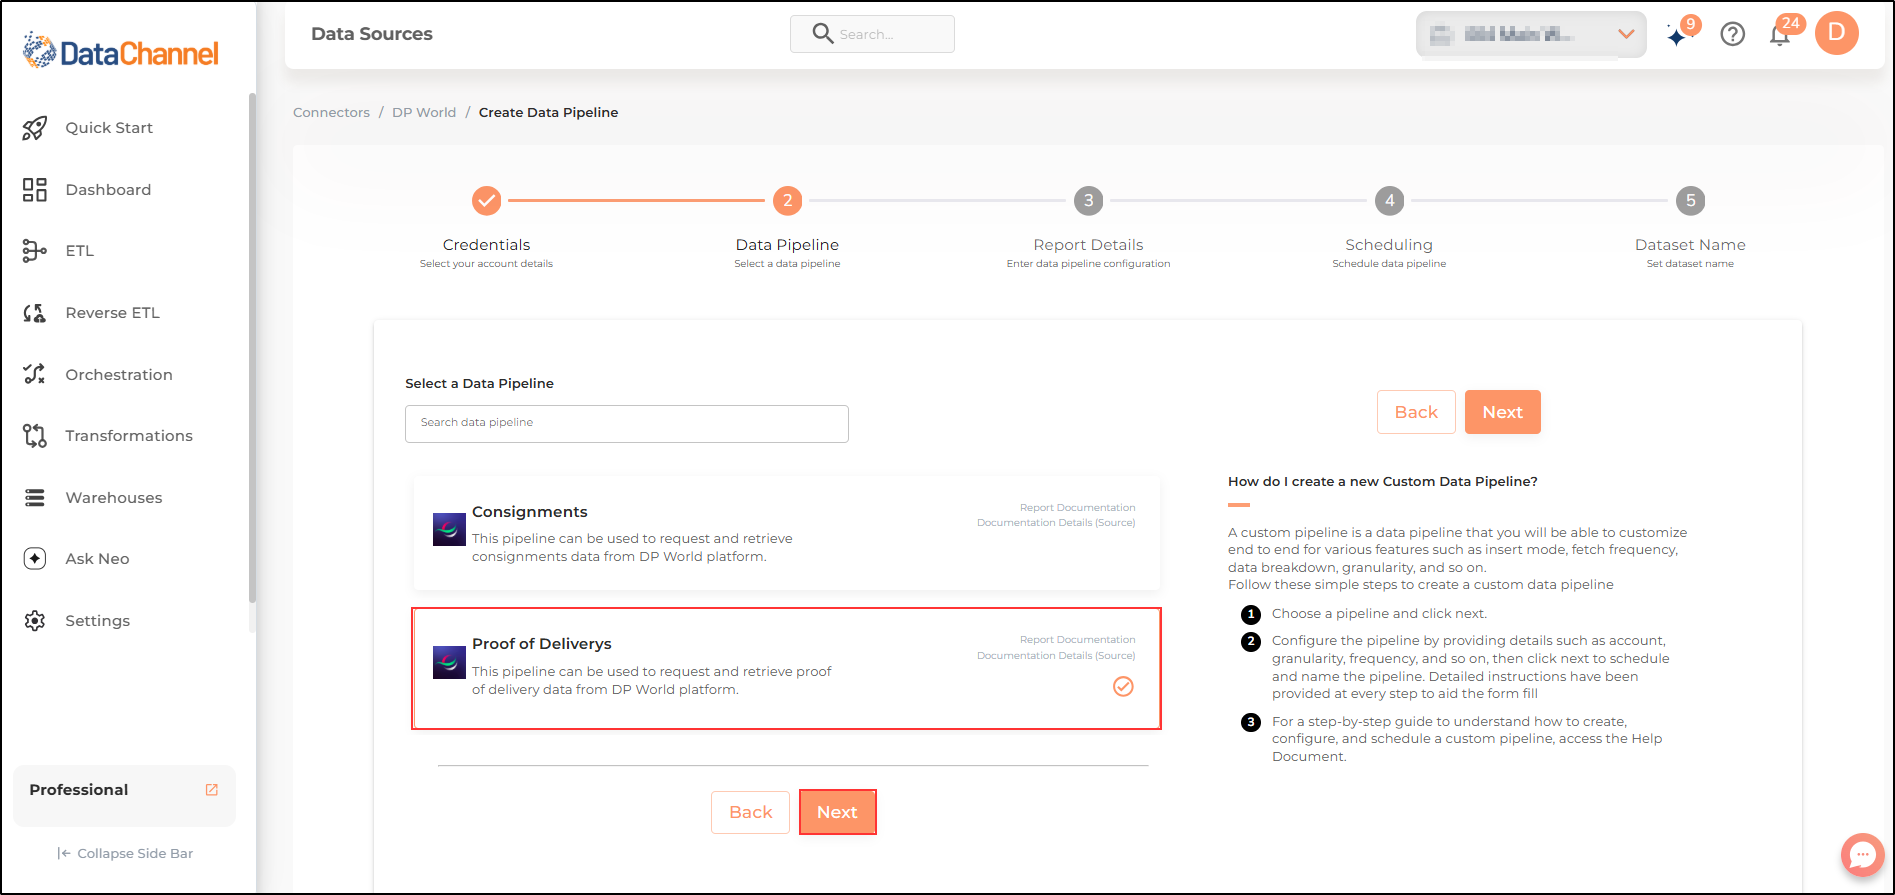Click the Credentials step label
Viewport: 1895px width, 895px height.
point(486,245)
